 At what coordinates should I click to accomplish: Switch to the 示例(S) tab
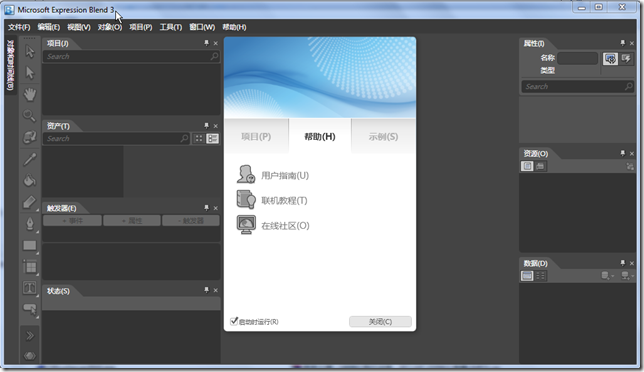point(383,137)
